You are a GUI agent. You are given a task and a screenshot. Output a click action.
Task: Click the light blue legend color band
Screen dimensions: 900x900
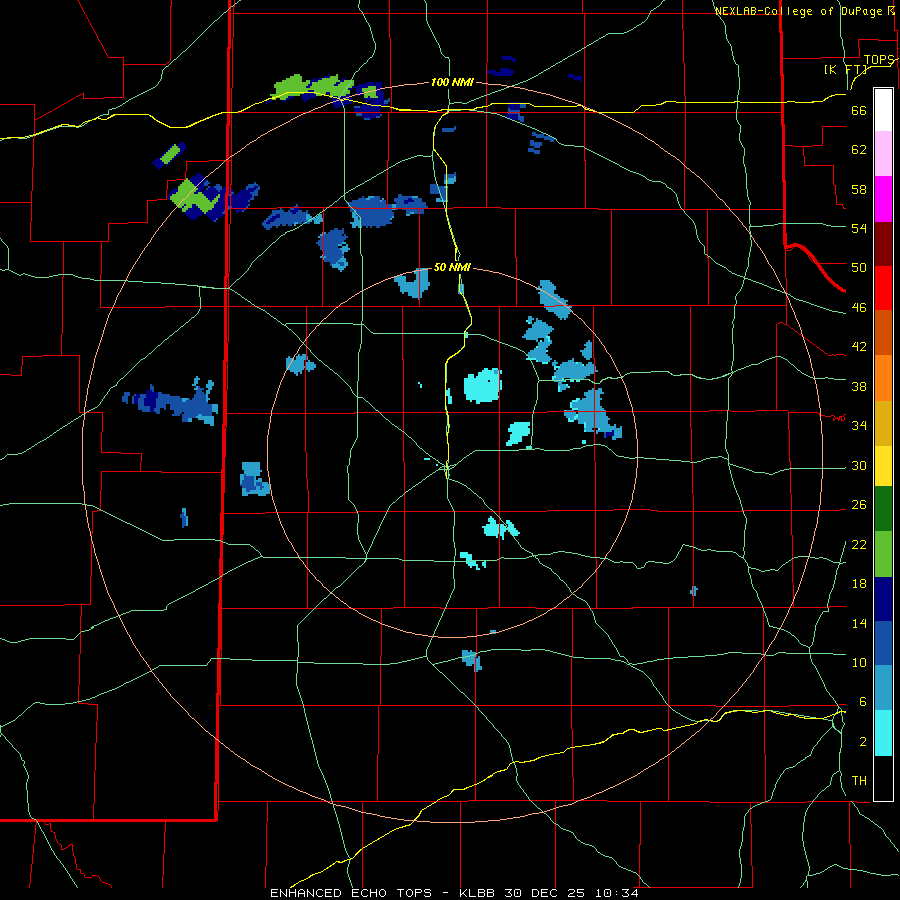tap(883, 688)
